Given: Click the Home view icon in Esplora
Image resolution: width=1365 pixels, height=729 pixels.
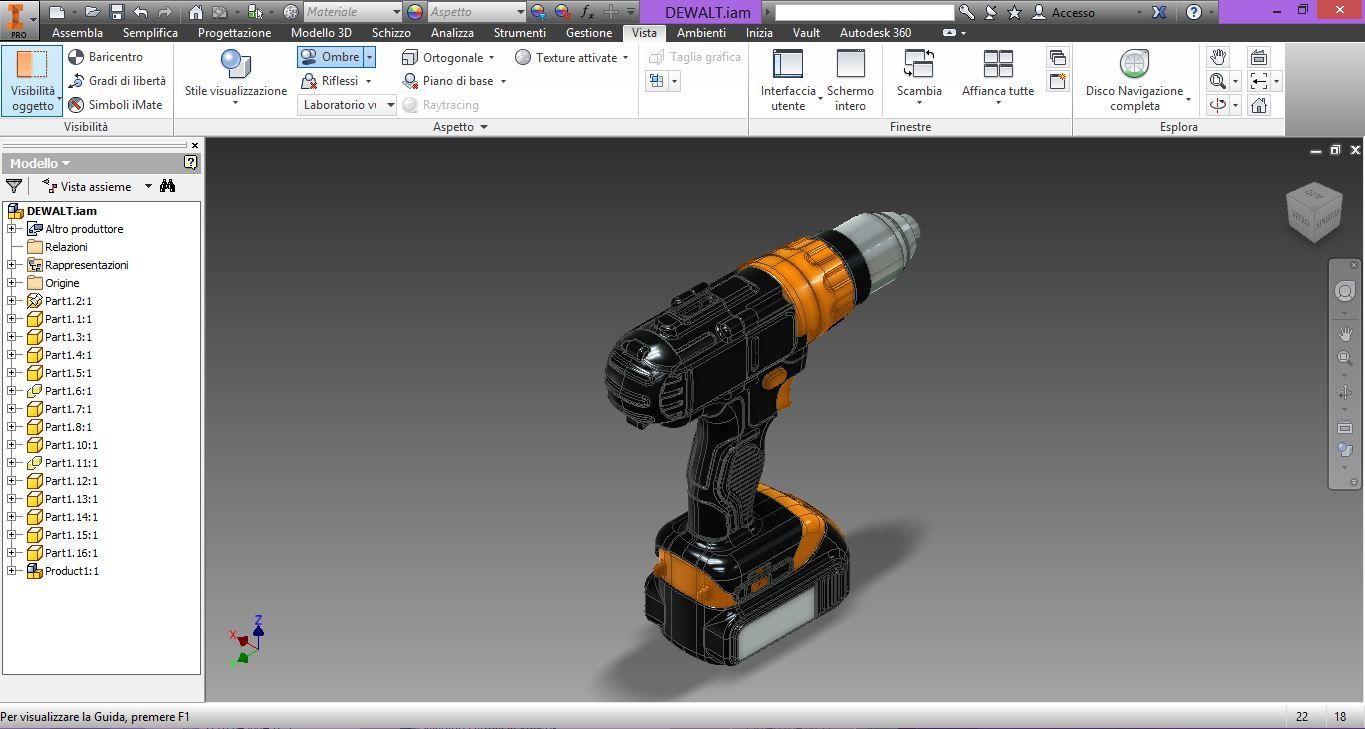Looking at the screenshot, I should [1259, 105].
